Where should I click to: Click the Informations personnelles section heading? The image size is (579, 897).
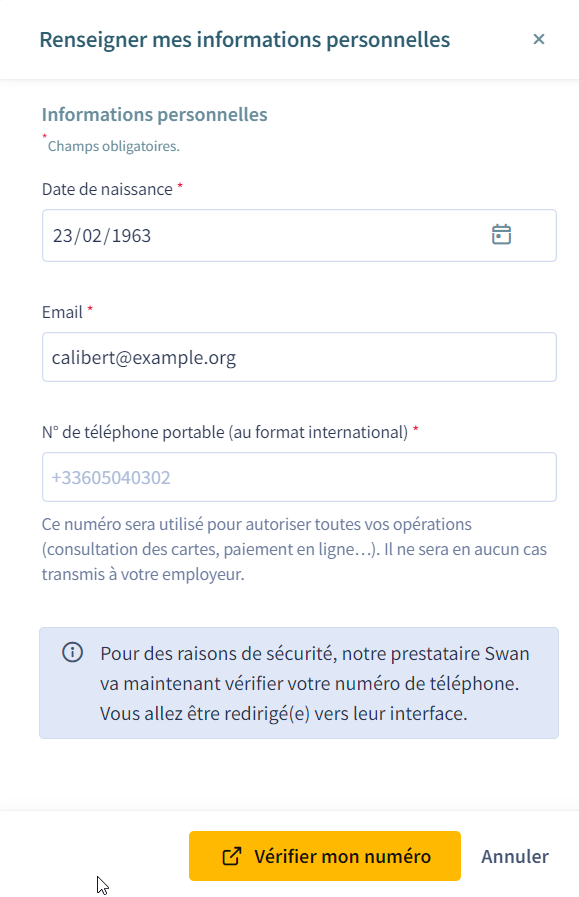pos(154,114)
